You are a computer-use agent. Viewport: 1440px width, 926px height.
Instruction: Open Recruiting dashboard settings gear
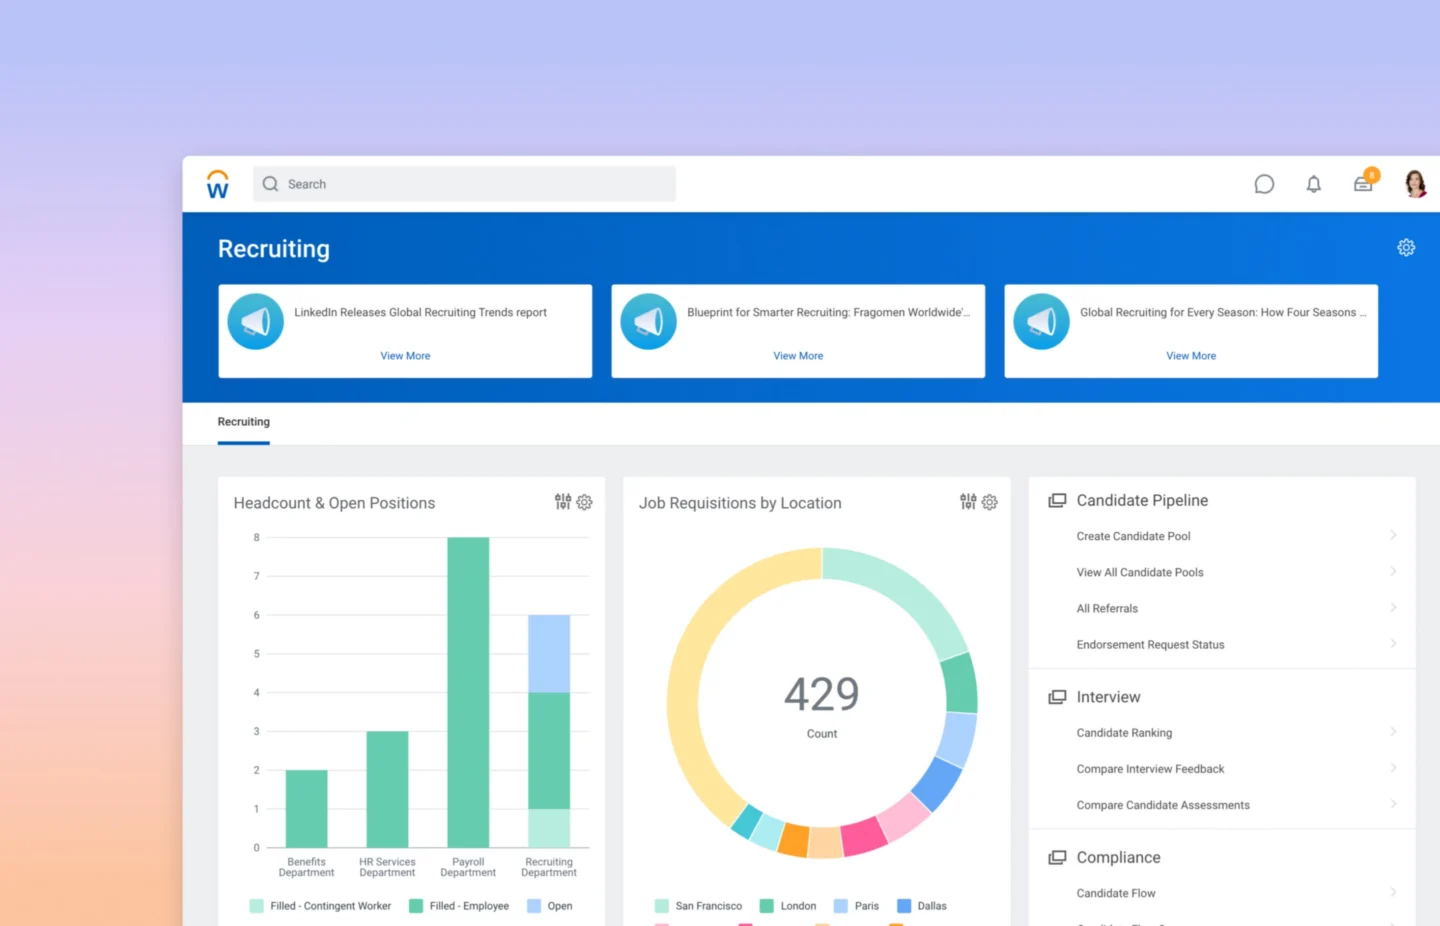[x=1406, y=248]
